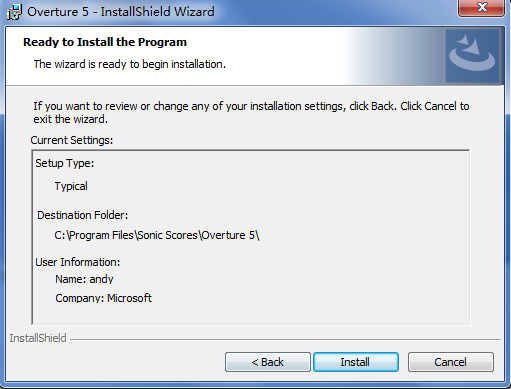511x389 pixels.
Task: Start installation with the Install button
Action: click(x=356, y=362)
